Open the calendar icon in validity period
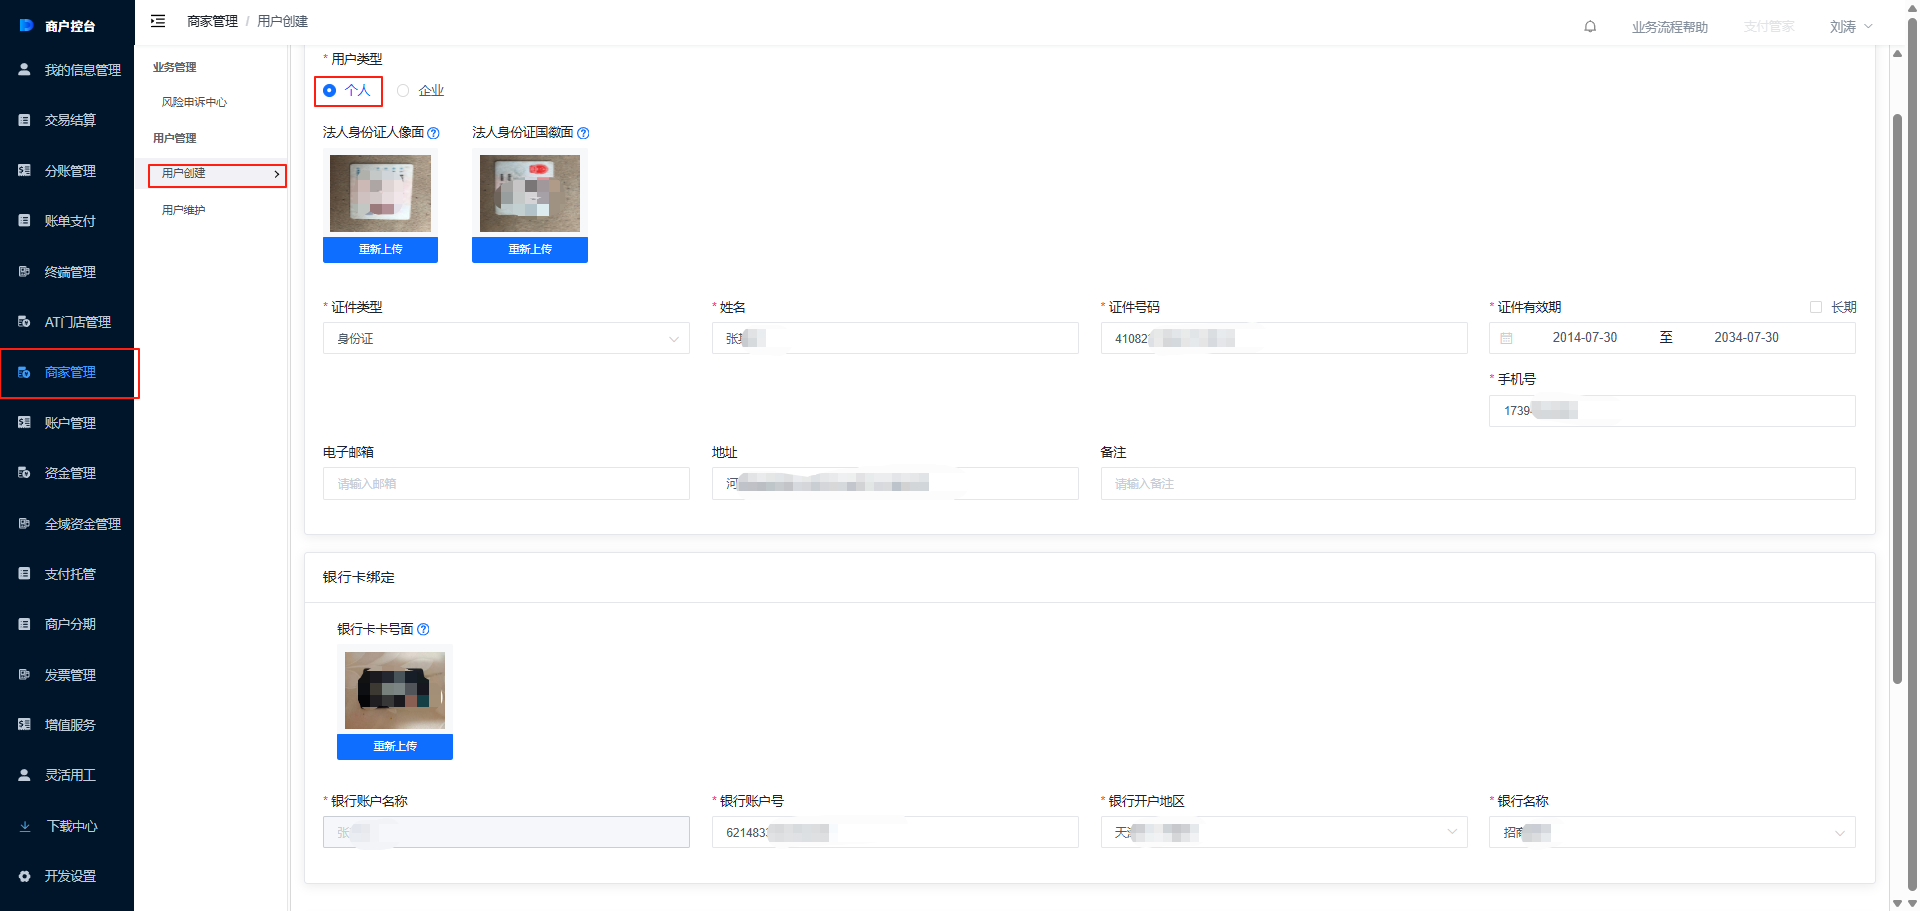1920x911 pixels. (x=1506, y=338)
